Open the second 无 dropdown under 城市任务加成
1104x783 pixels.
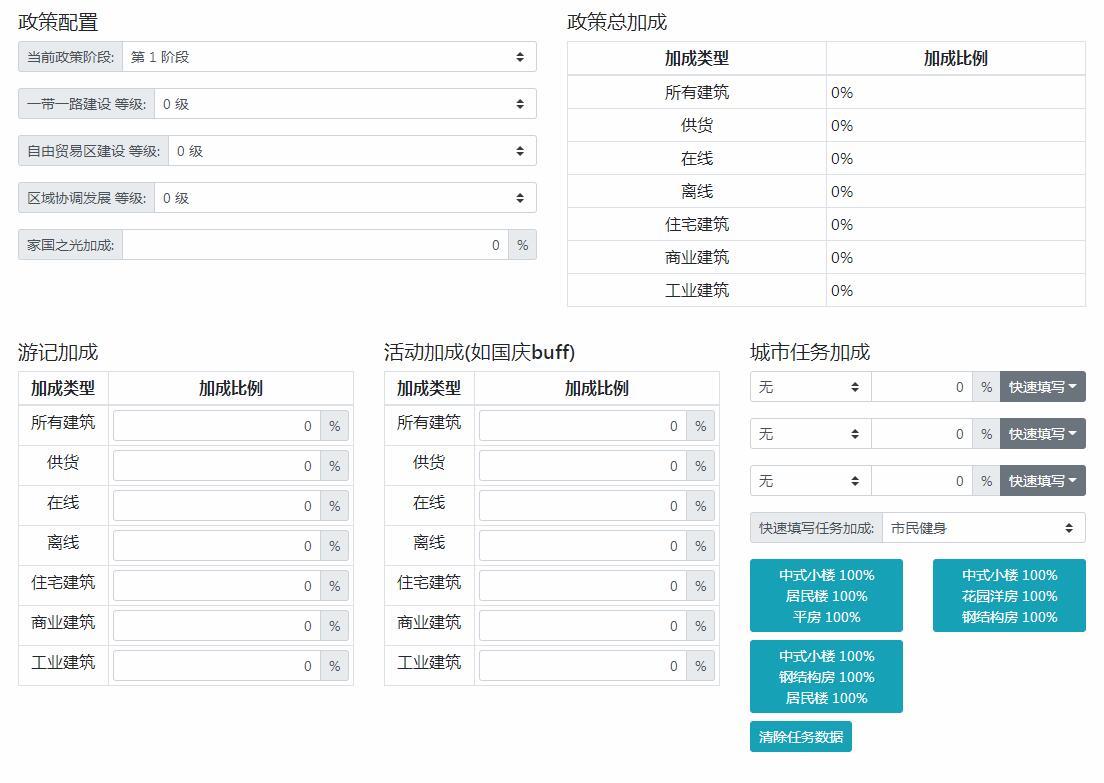[810, 434]
